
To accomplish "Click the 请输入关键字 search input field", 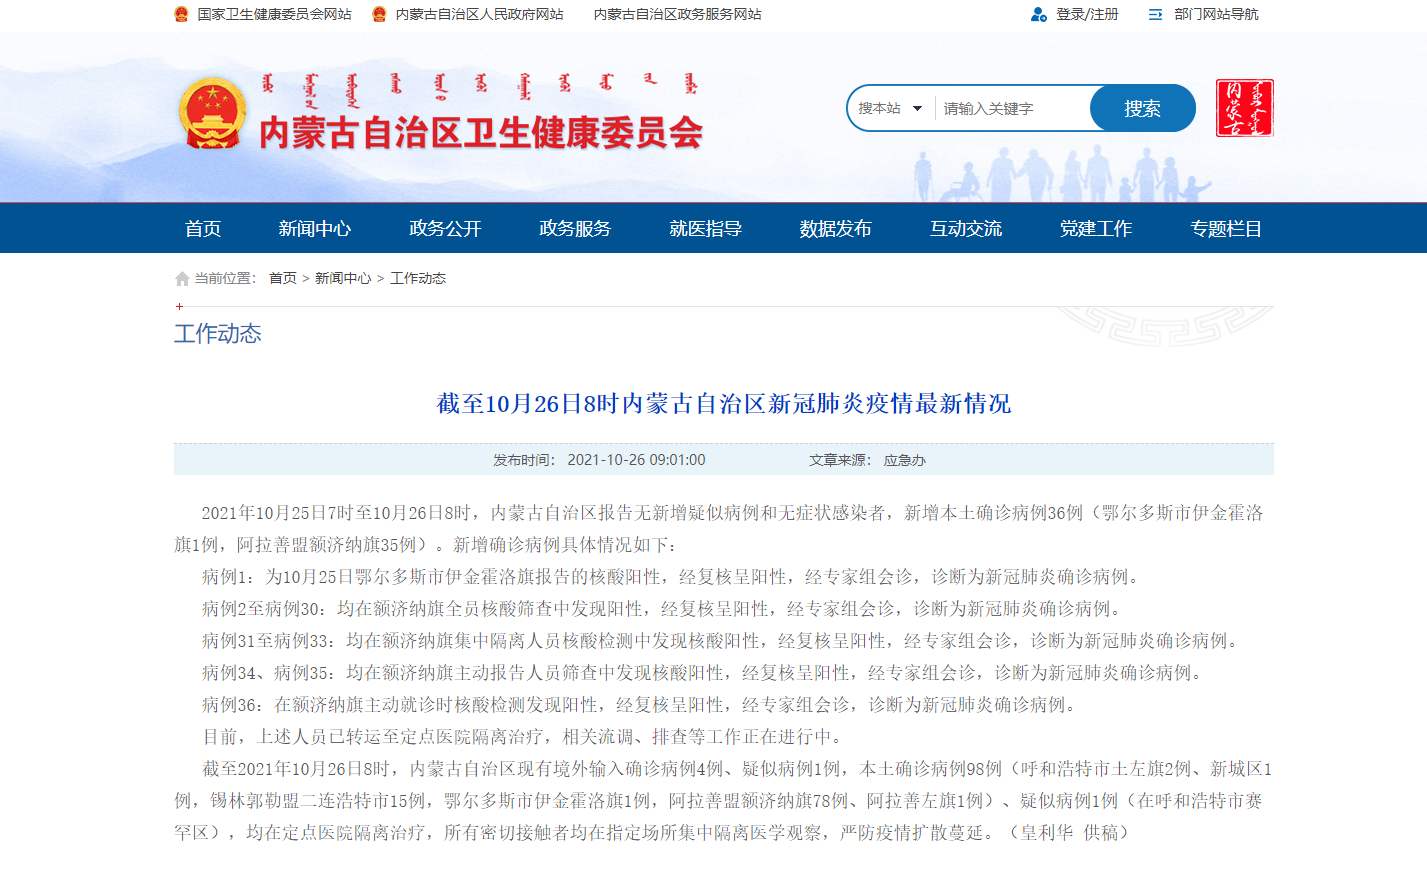I will pyautogui.click(x=1010, y=108).
